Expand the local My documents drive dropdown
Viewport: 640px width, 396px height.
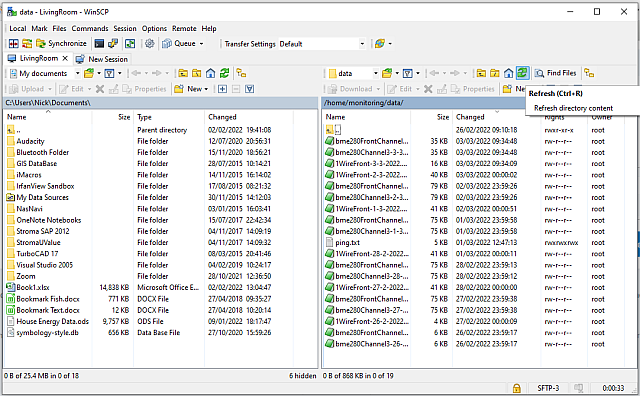(77, 73)
